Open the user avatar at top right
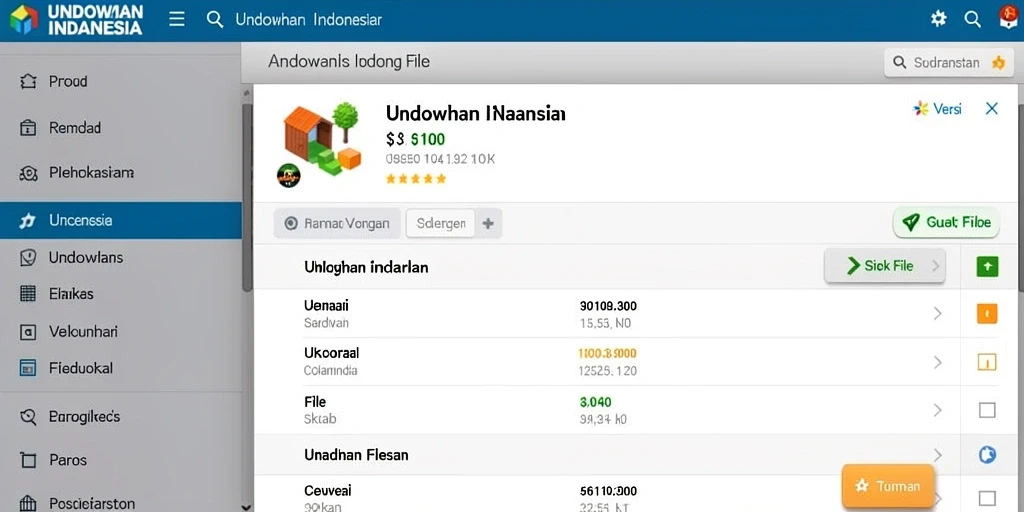Viewport: 1024px width, 512px height. [x=1008, y=18]
